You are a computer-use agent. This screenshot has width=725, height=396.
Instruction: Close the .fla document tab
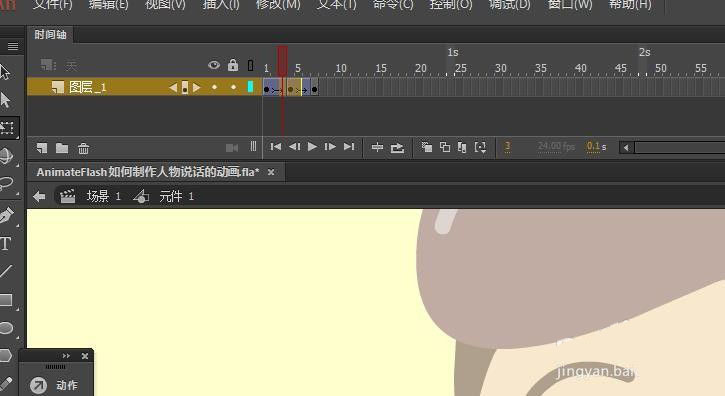pyautogui.click(x=271, y=172)
